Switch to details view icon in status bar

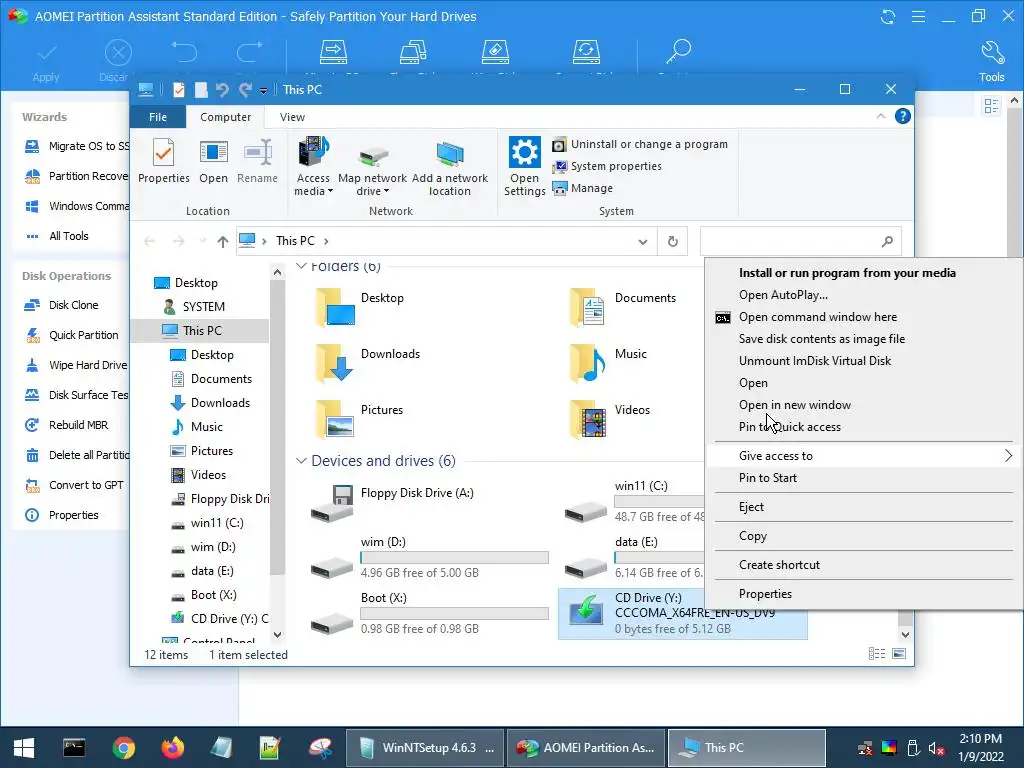[877, 654]
